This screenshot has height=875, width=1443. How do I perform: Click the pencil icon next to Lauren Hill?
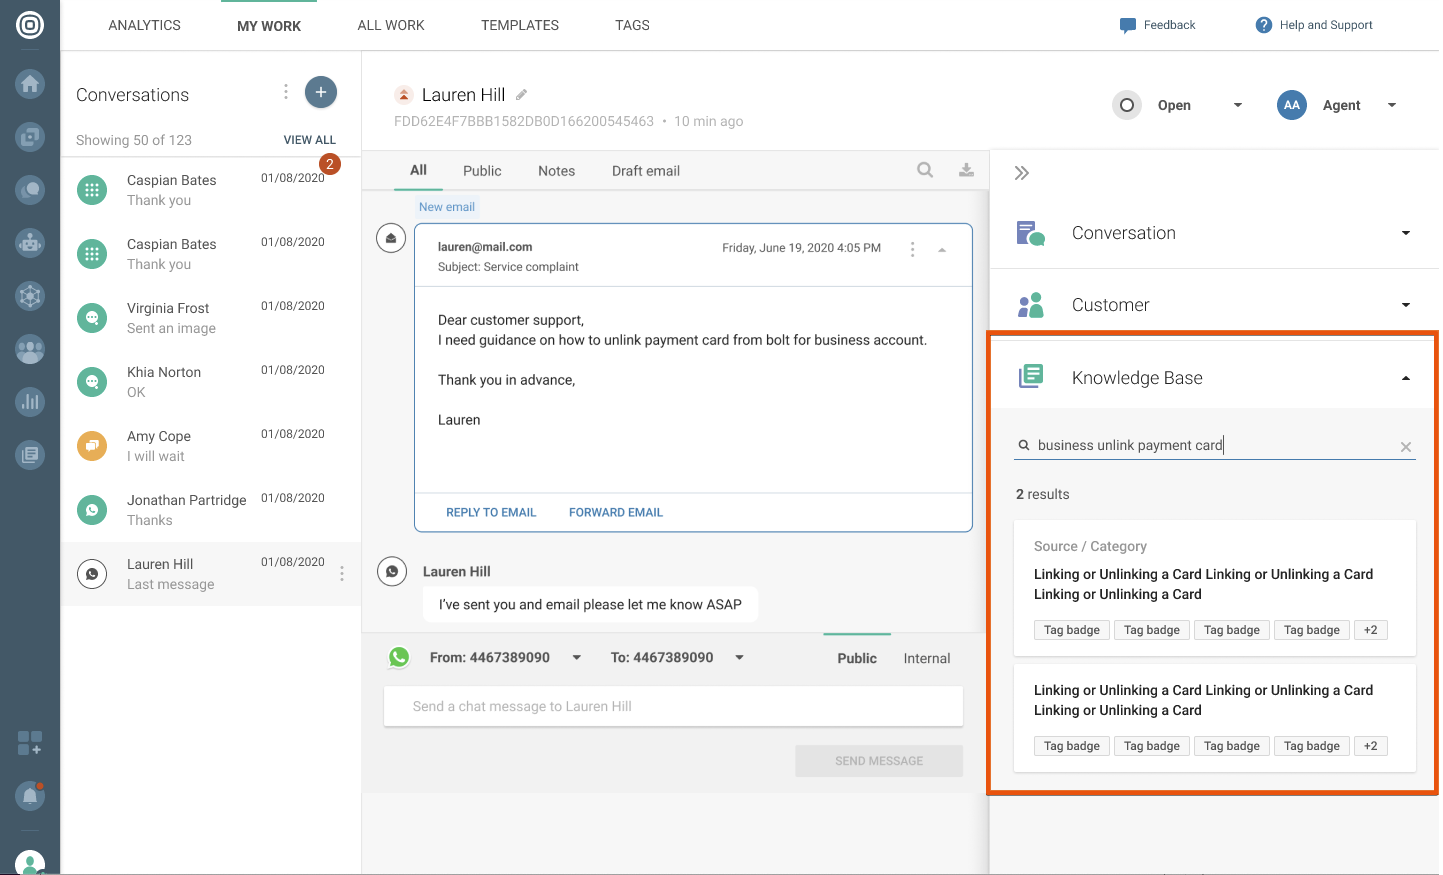tap(521, 95)
